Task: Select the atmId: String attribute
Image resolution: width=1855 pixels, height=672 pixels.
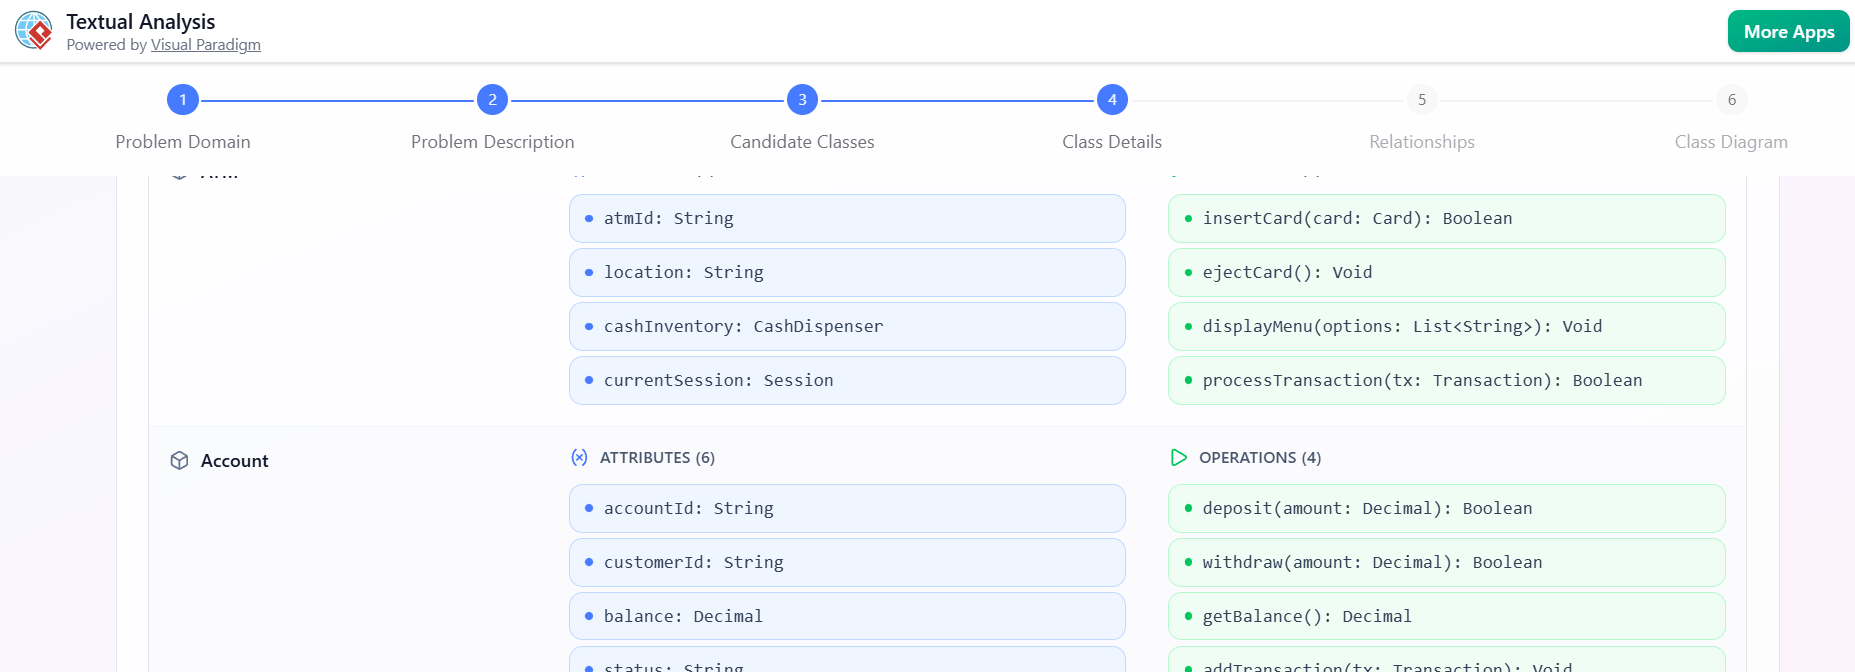Action: coord(846,218)
